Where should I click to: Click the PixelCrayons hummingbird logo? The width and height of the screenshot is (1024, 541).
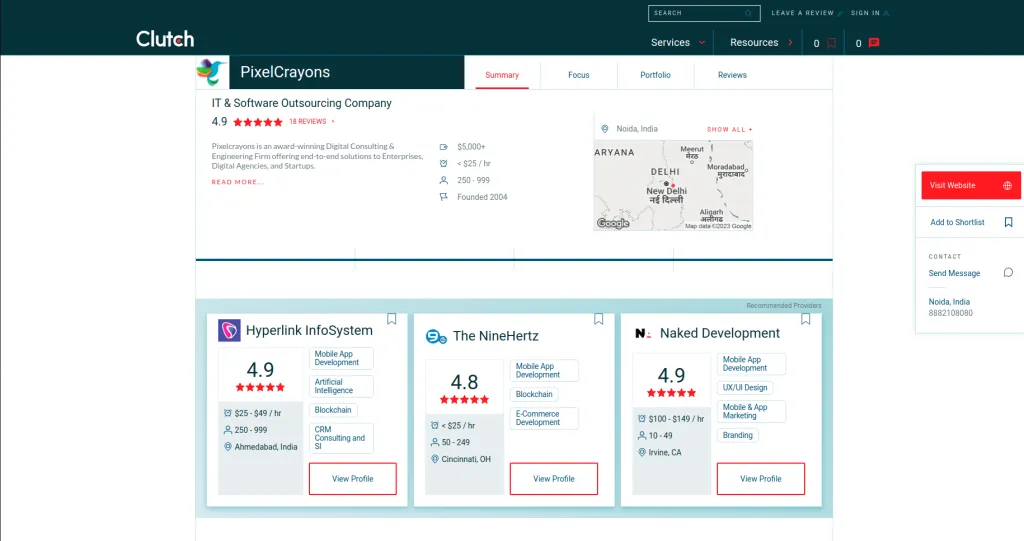pyautogui.click(x=212, y=72)
